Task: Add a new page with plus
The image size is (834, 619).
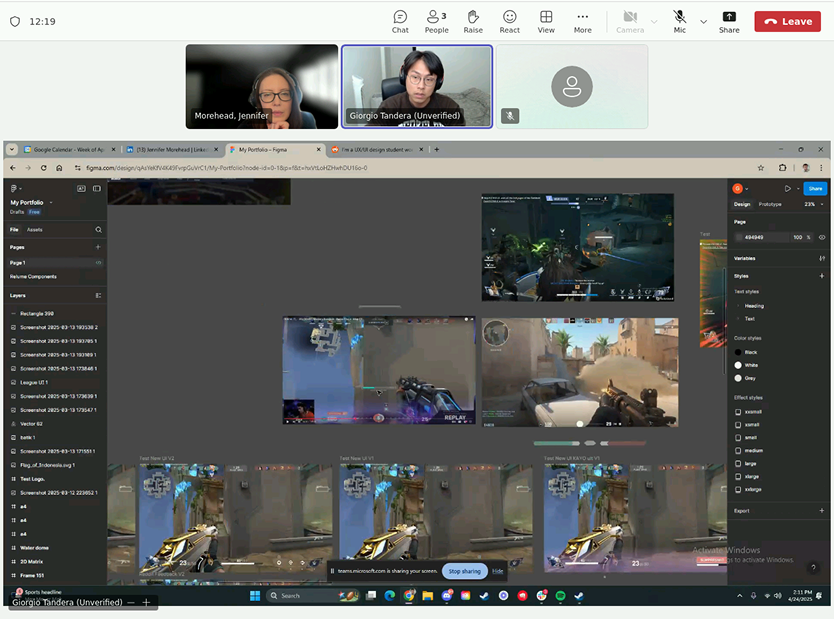Action: click(98, 247)
